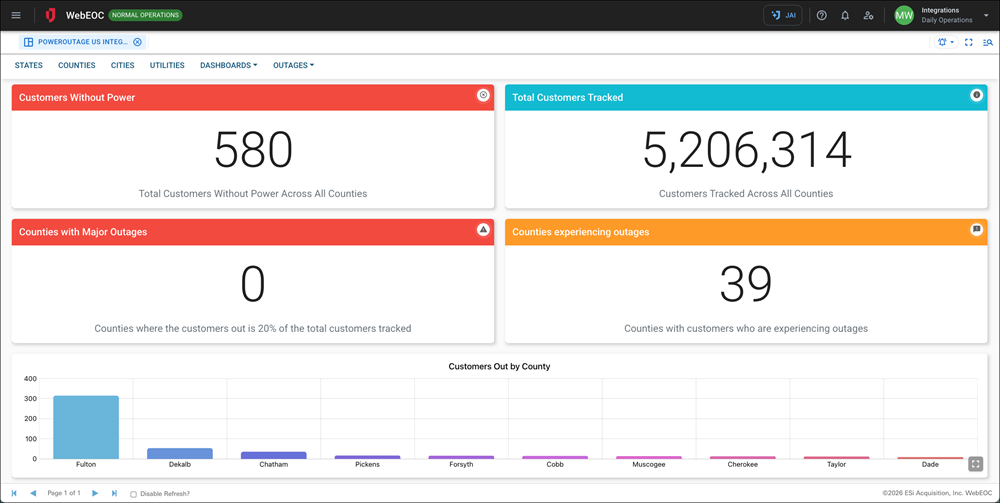Open the help question mark icon

[x=822, y=15]
